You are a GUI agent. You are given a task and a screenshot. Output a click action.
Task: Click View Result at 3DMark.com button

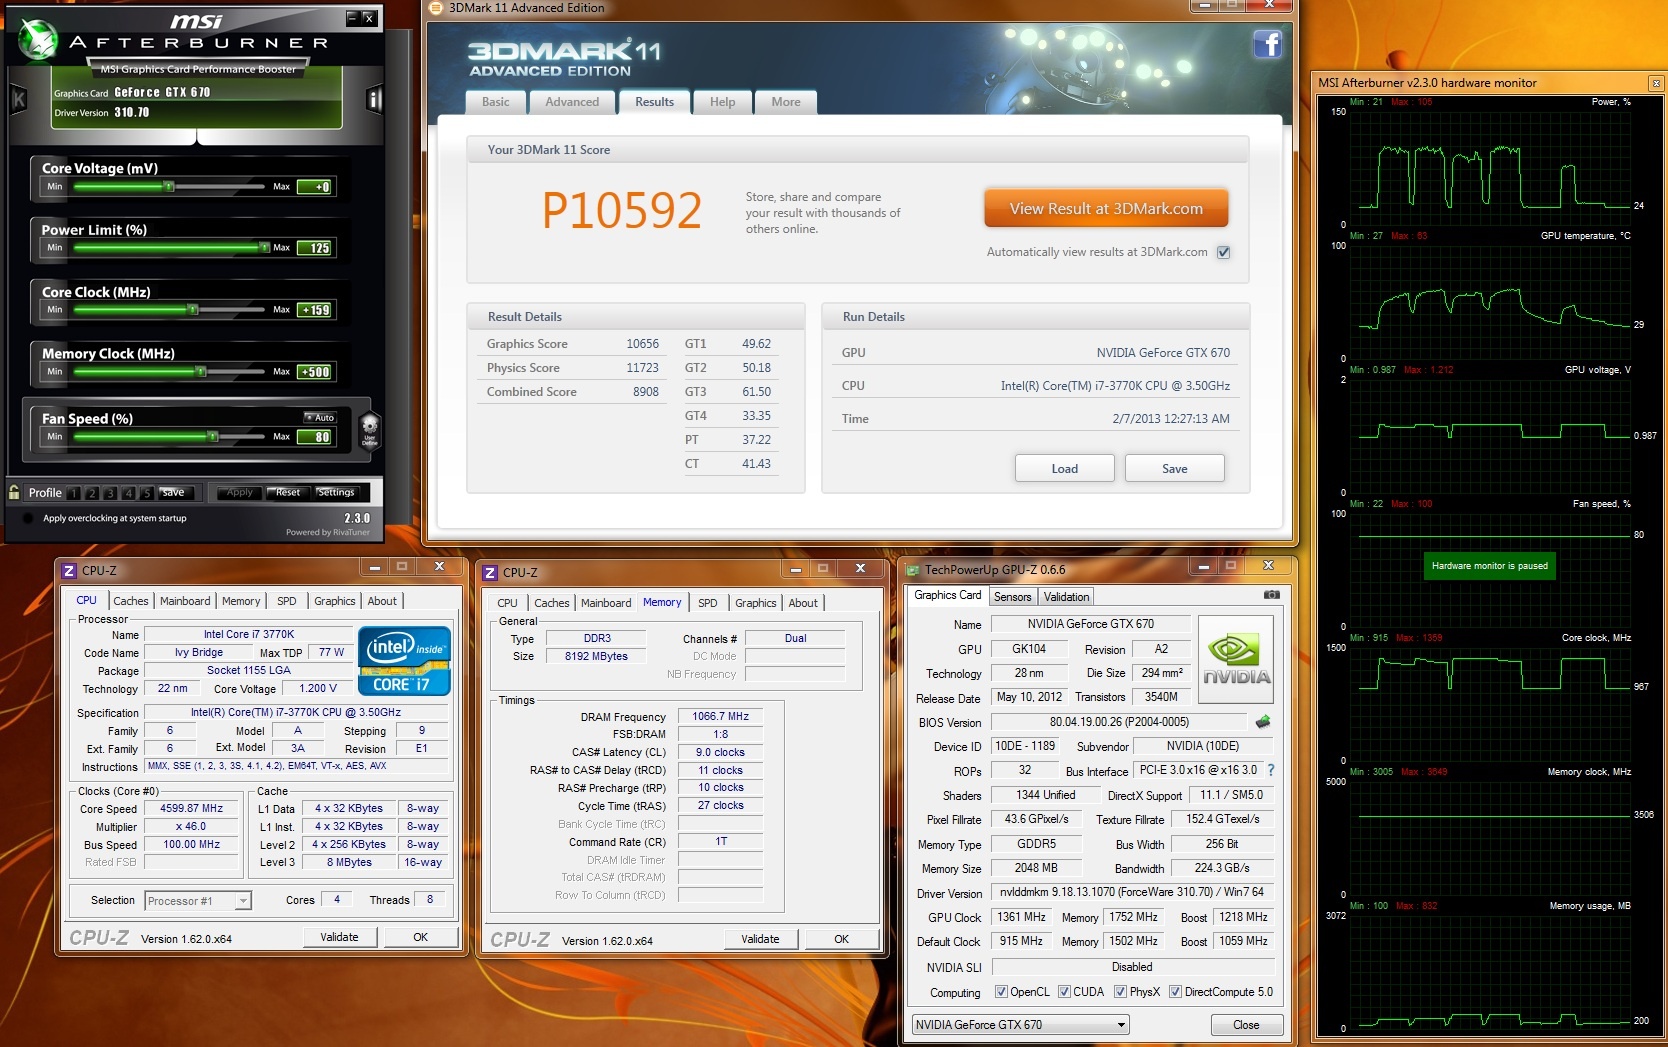1106,209
